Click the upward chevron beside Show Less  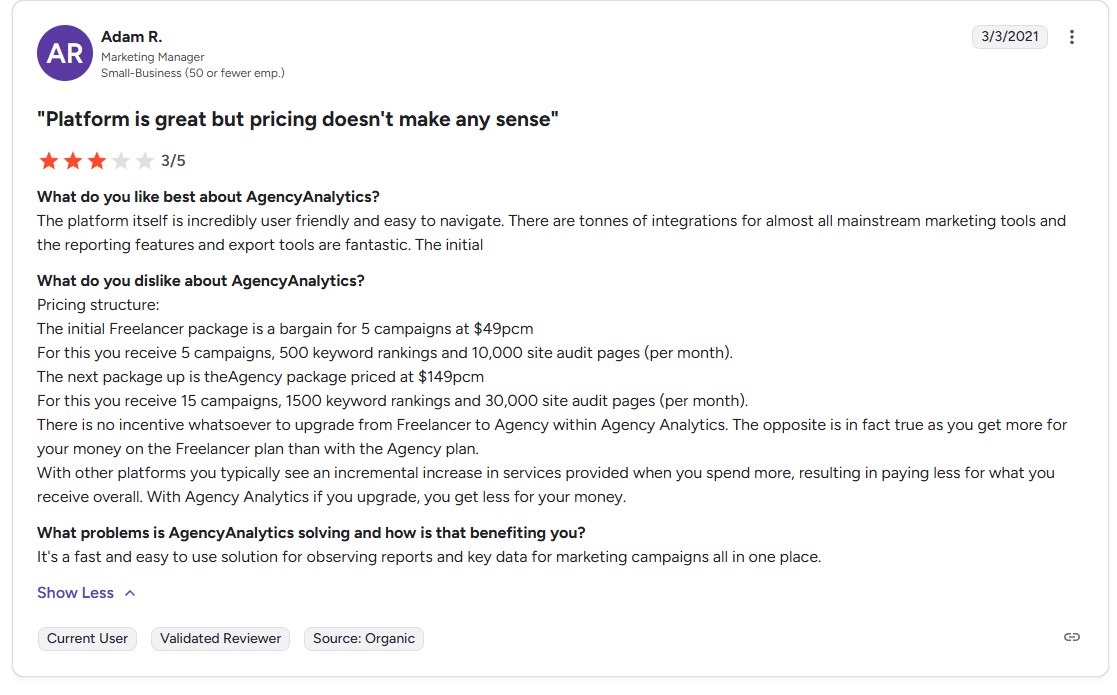130,593
